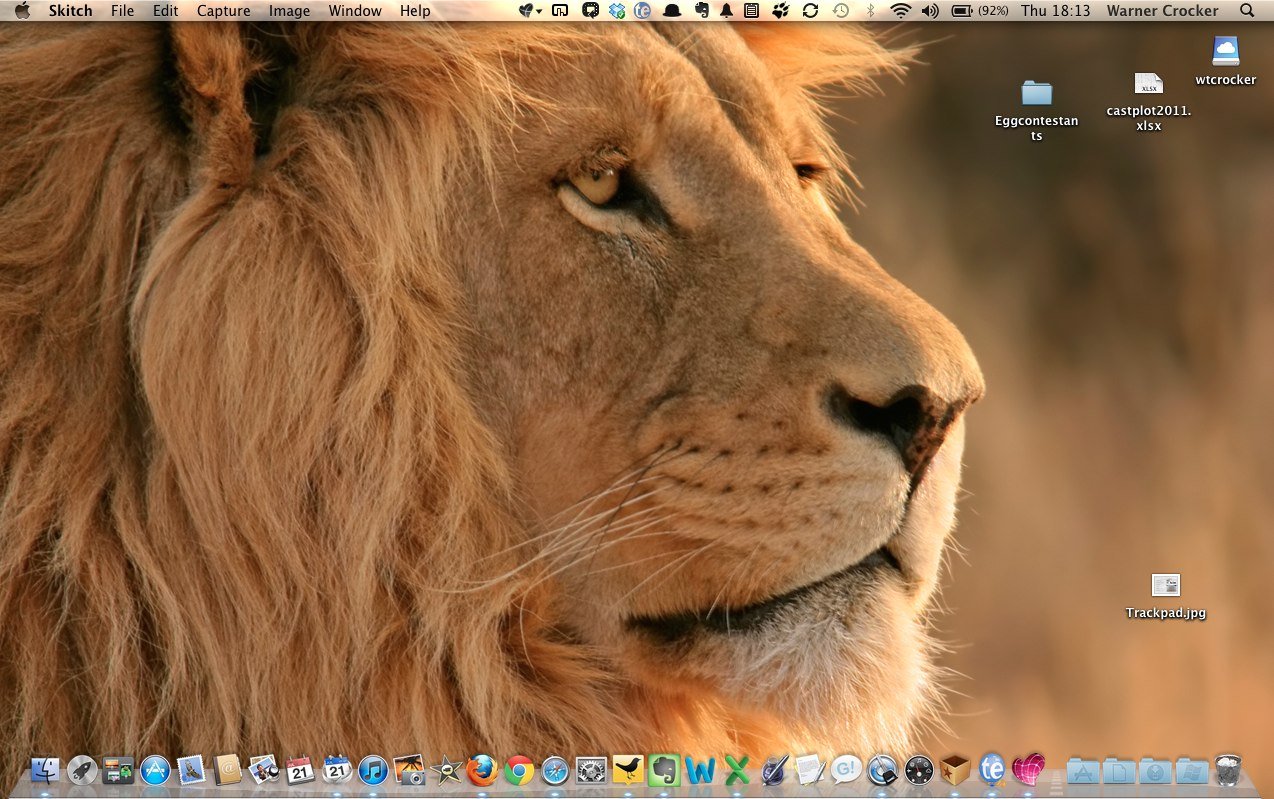Open System Preferences gear icon
This screenshot has height=799, width=1274.
pyautogui.click(x=591, y=770)
